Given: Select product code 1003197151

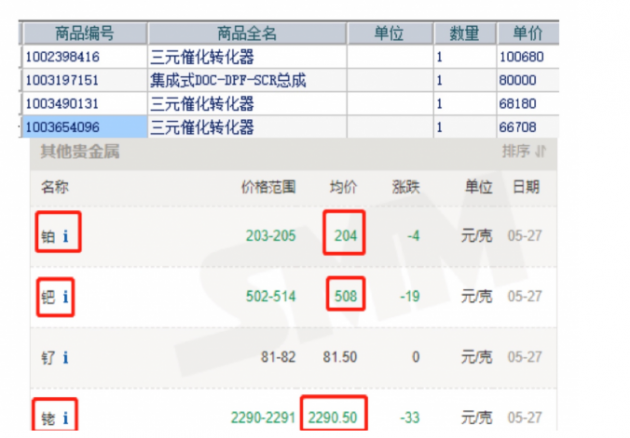Looking at the screenshot, I should tap(62, 80).
